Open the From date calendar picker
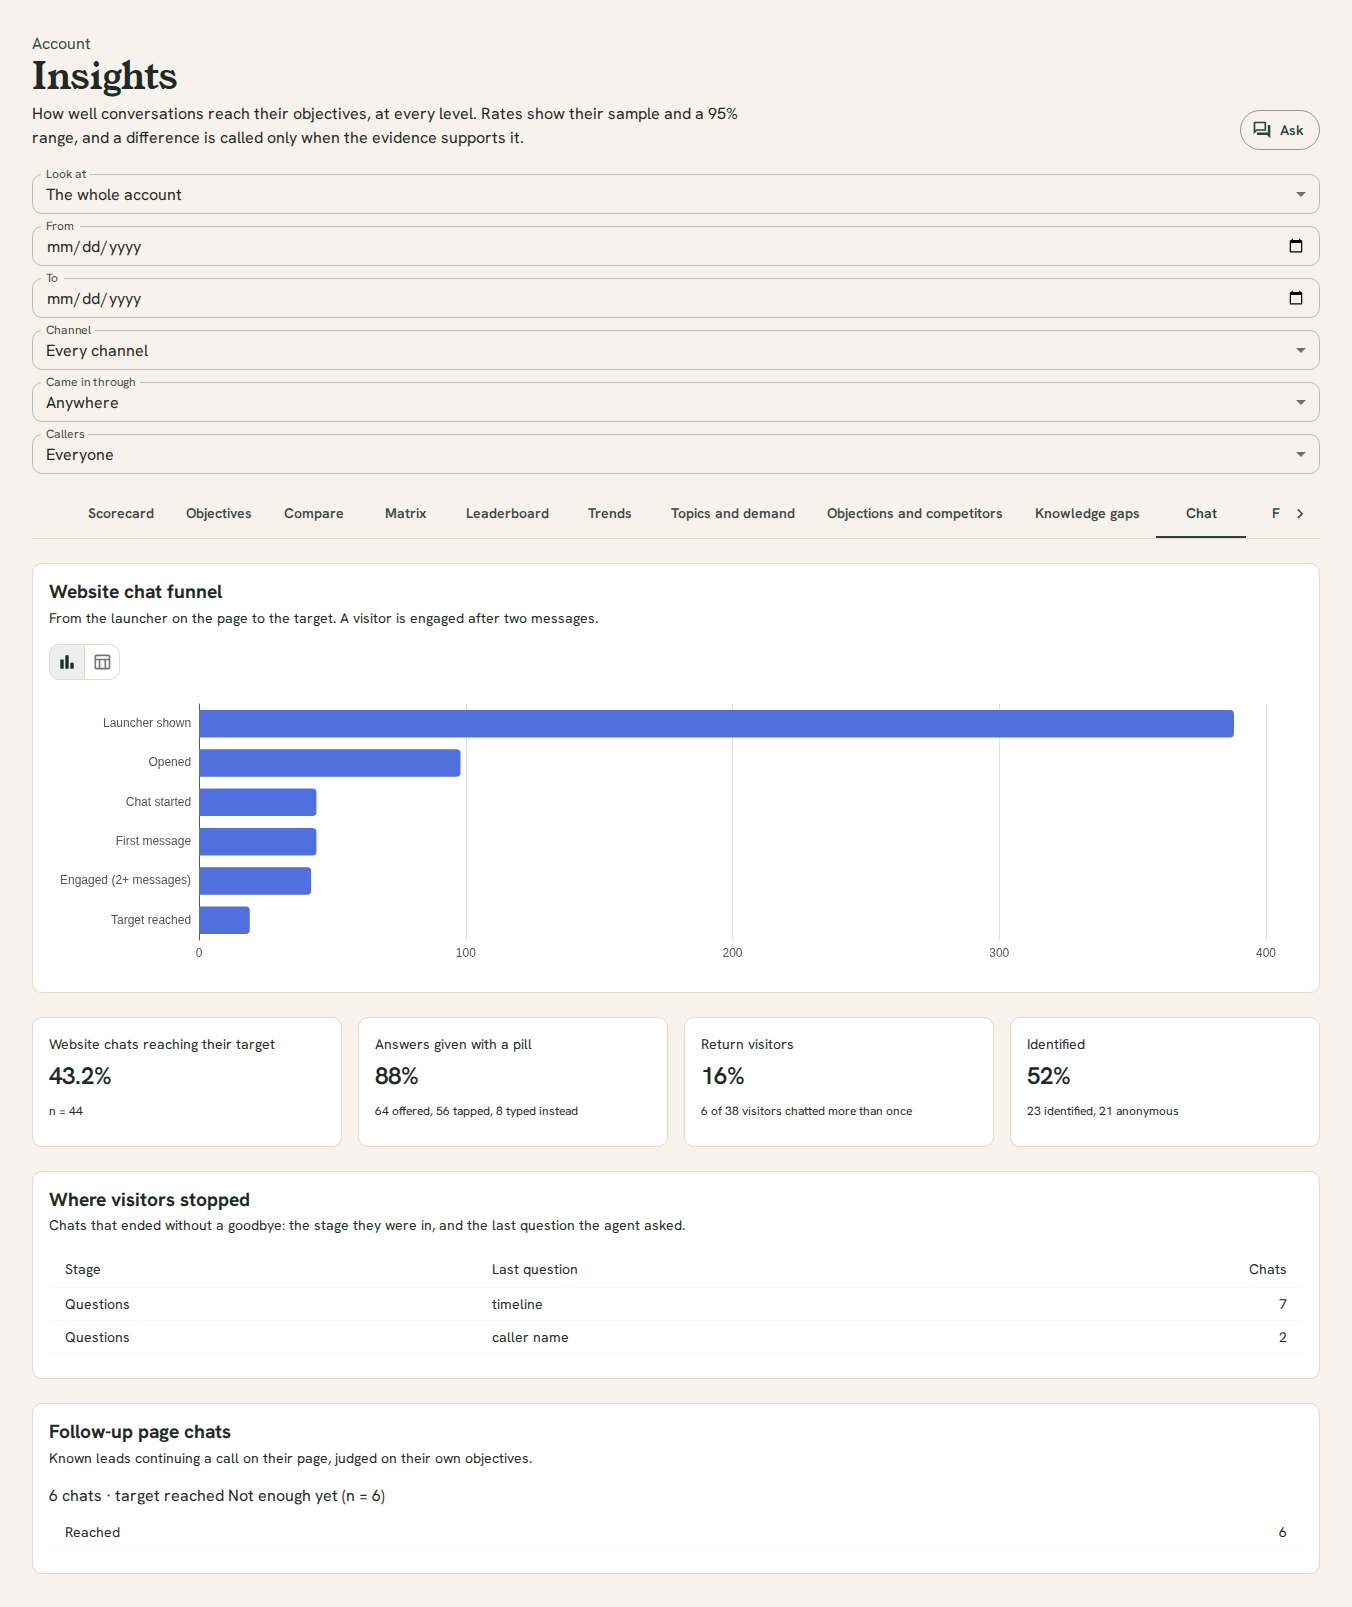Screen dimensions: 1352x1607 click(1296, 246)
